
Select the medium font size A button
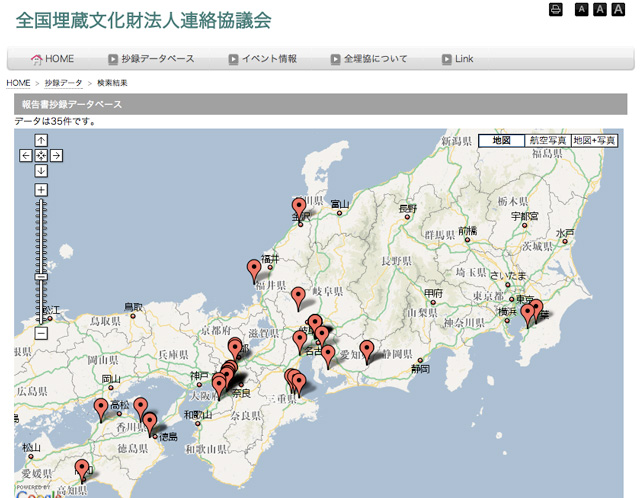tap(600, 9)
